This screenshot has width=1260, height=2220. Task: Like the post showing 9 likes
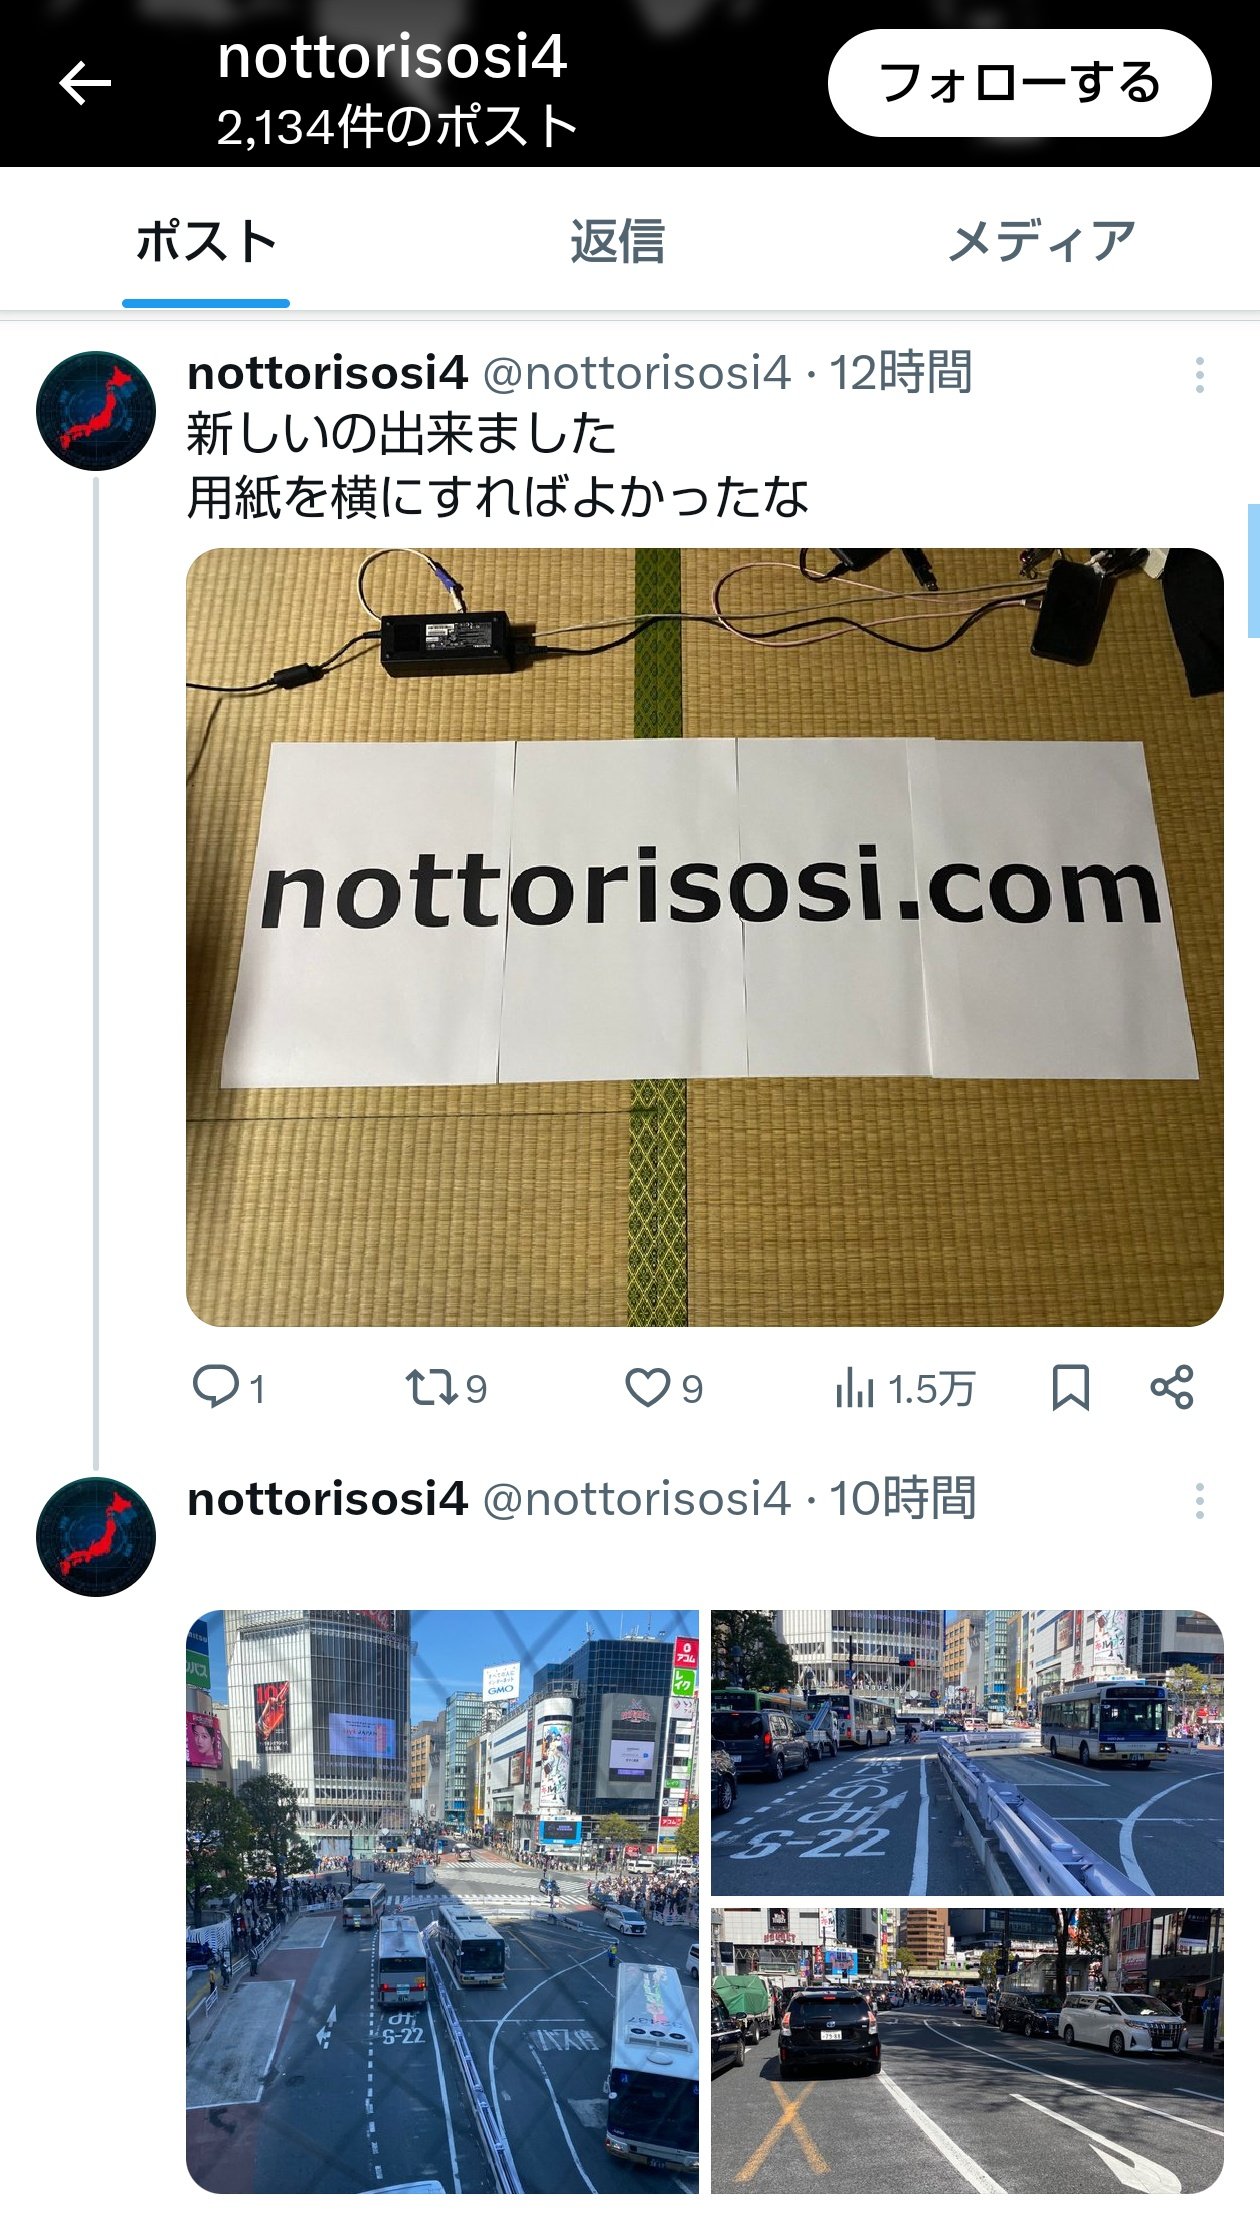click(663, 1388)
